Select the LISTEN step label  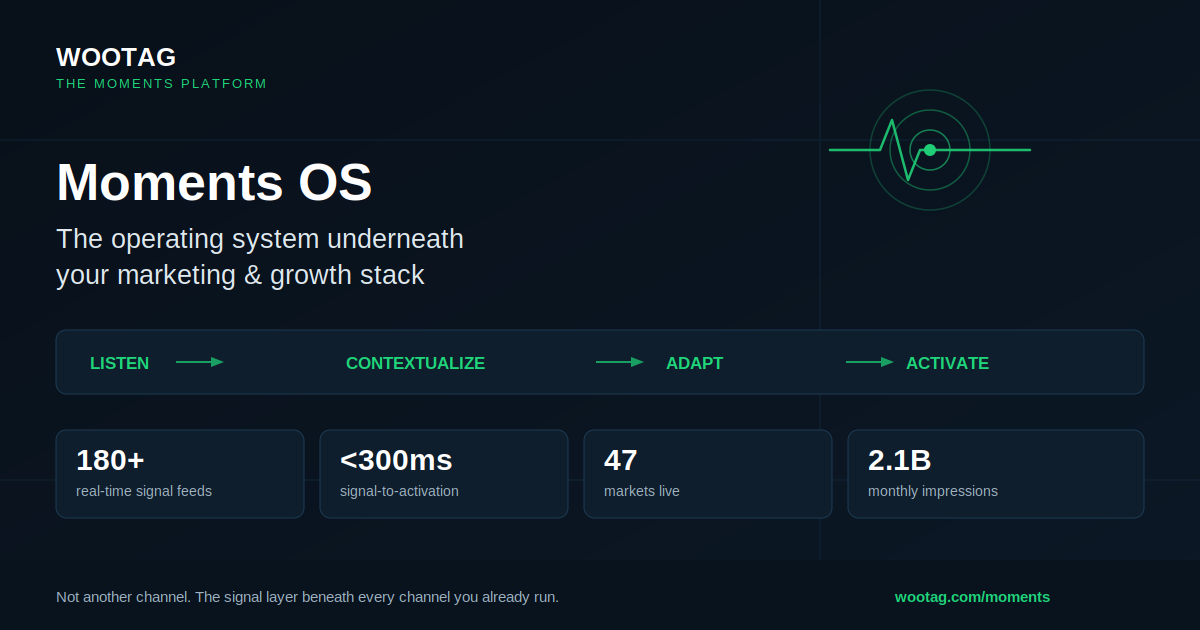(119, 363)
